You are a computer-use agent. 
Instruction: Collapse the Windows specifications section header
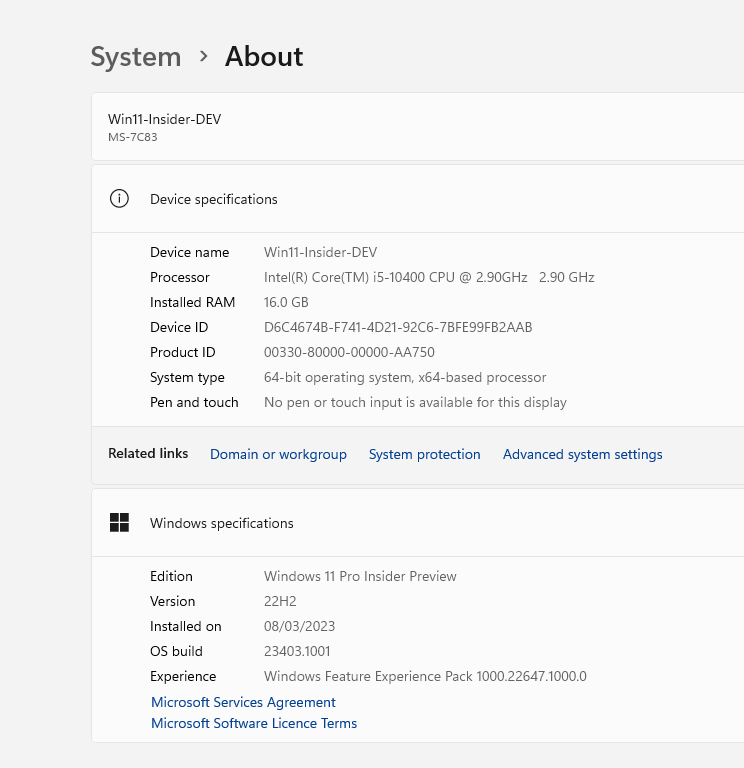[418, 523]
